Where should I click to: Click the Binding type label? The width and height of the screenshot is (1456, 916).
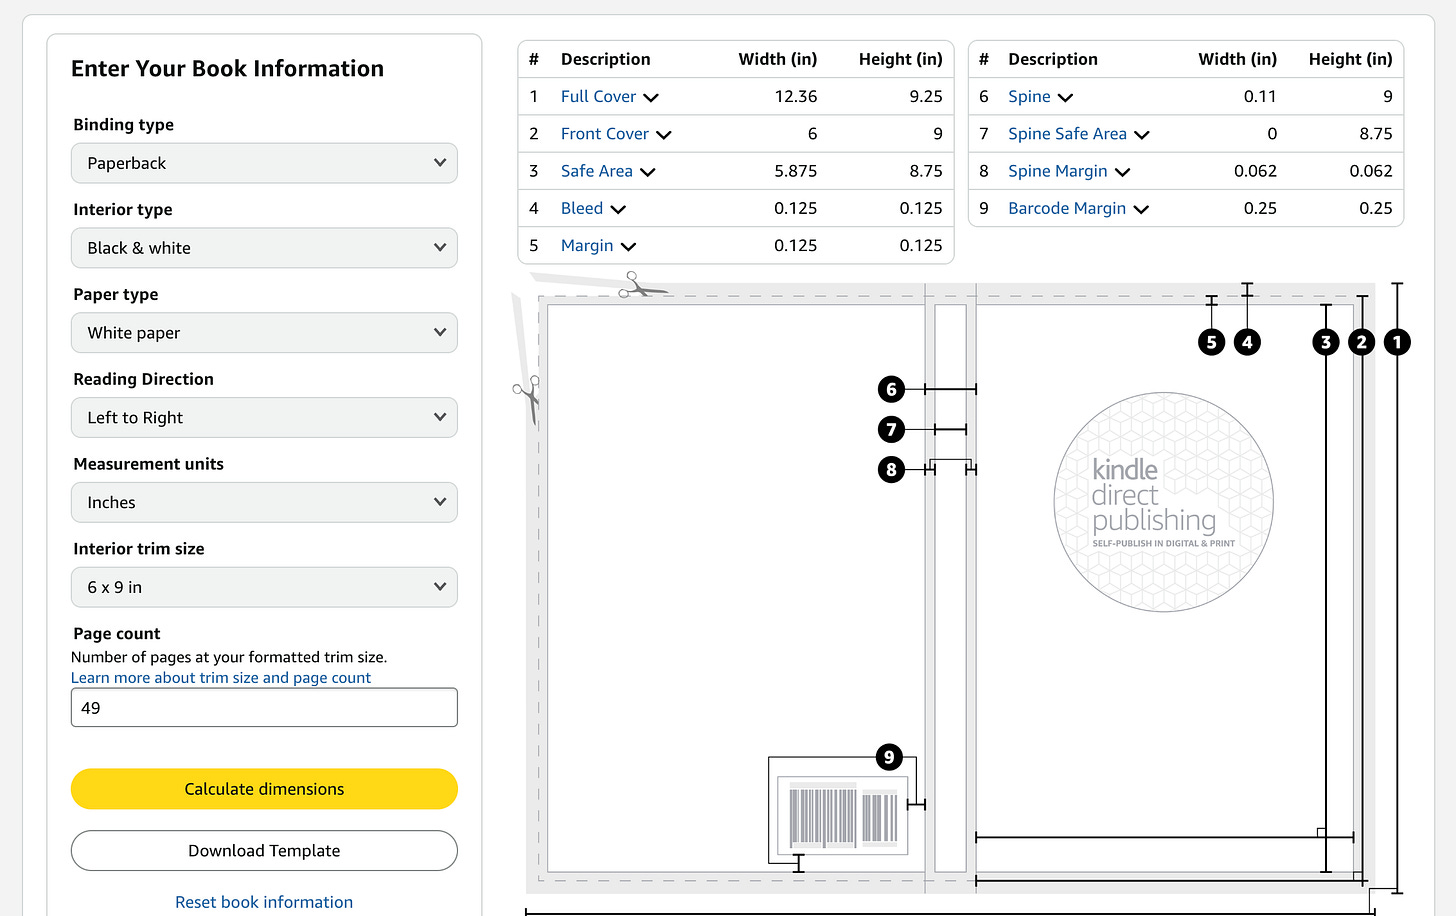pos(124,125)
